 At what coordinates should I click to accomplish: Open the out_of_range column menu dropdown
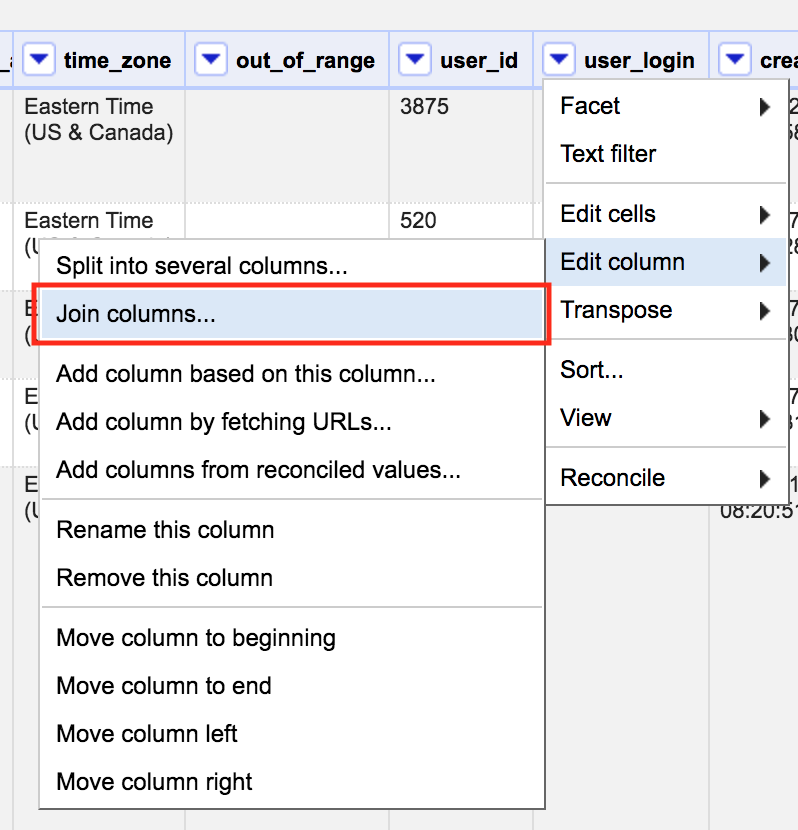pyautogui.click(x=211, y=58)
